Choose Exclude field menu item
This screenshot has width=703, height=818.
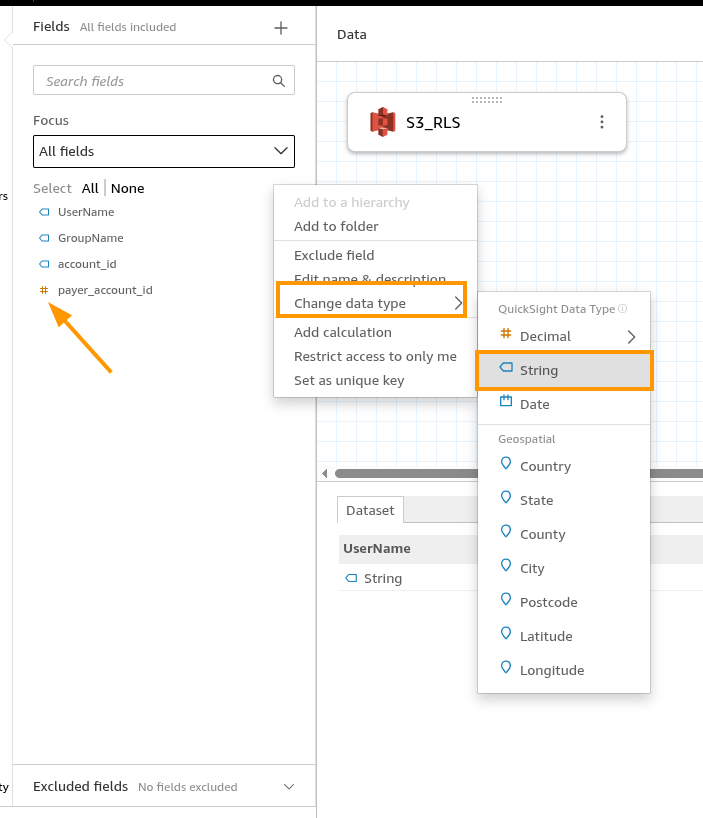(375, 255)
